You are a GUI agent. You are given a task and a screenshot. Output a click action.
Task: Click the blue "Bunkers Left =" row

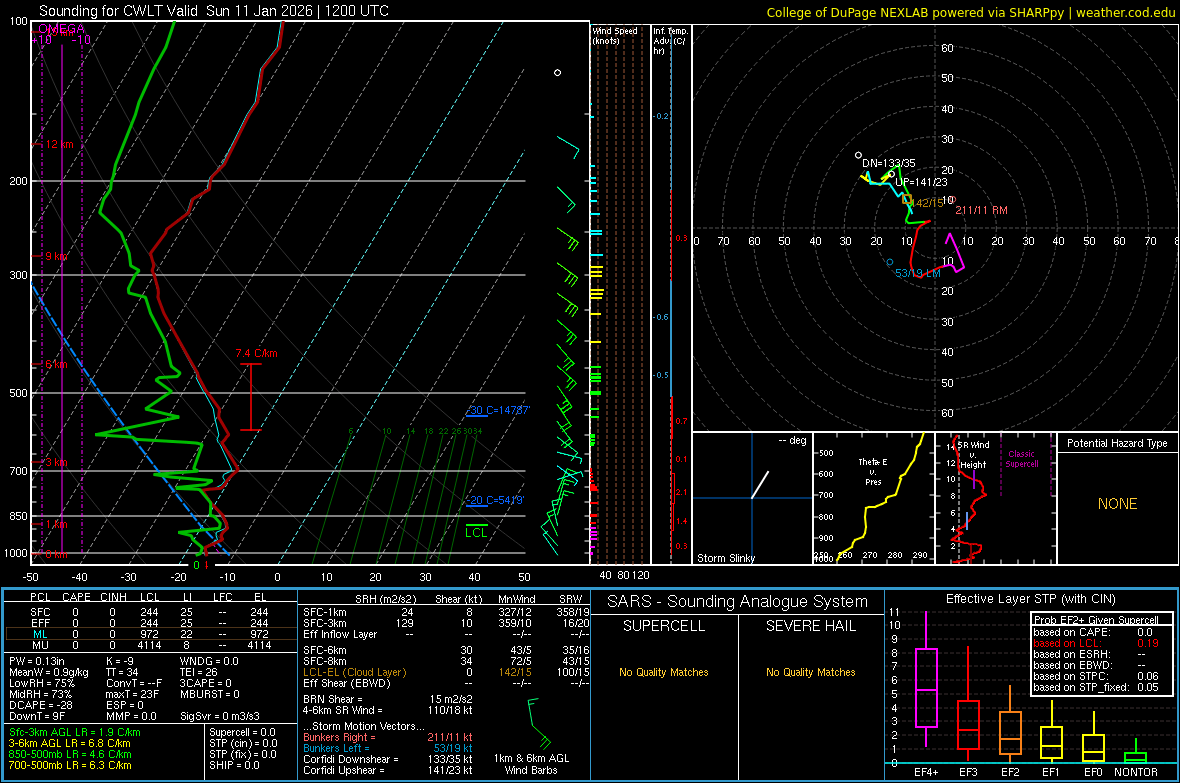(x=388, y=748)
